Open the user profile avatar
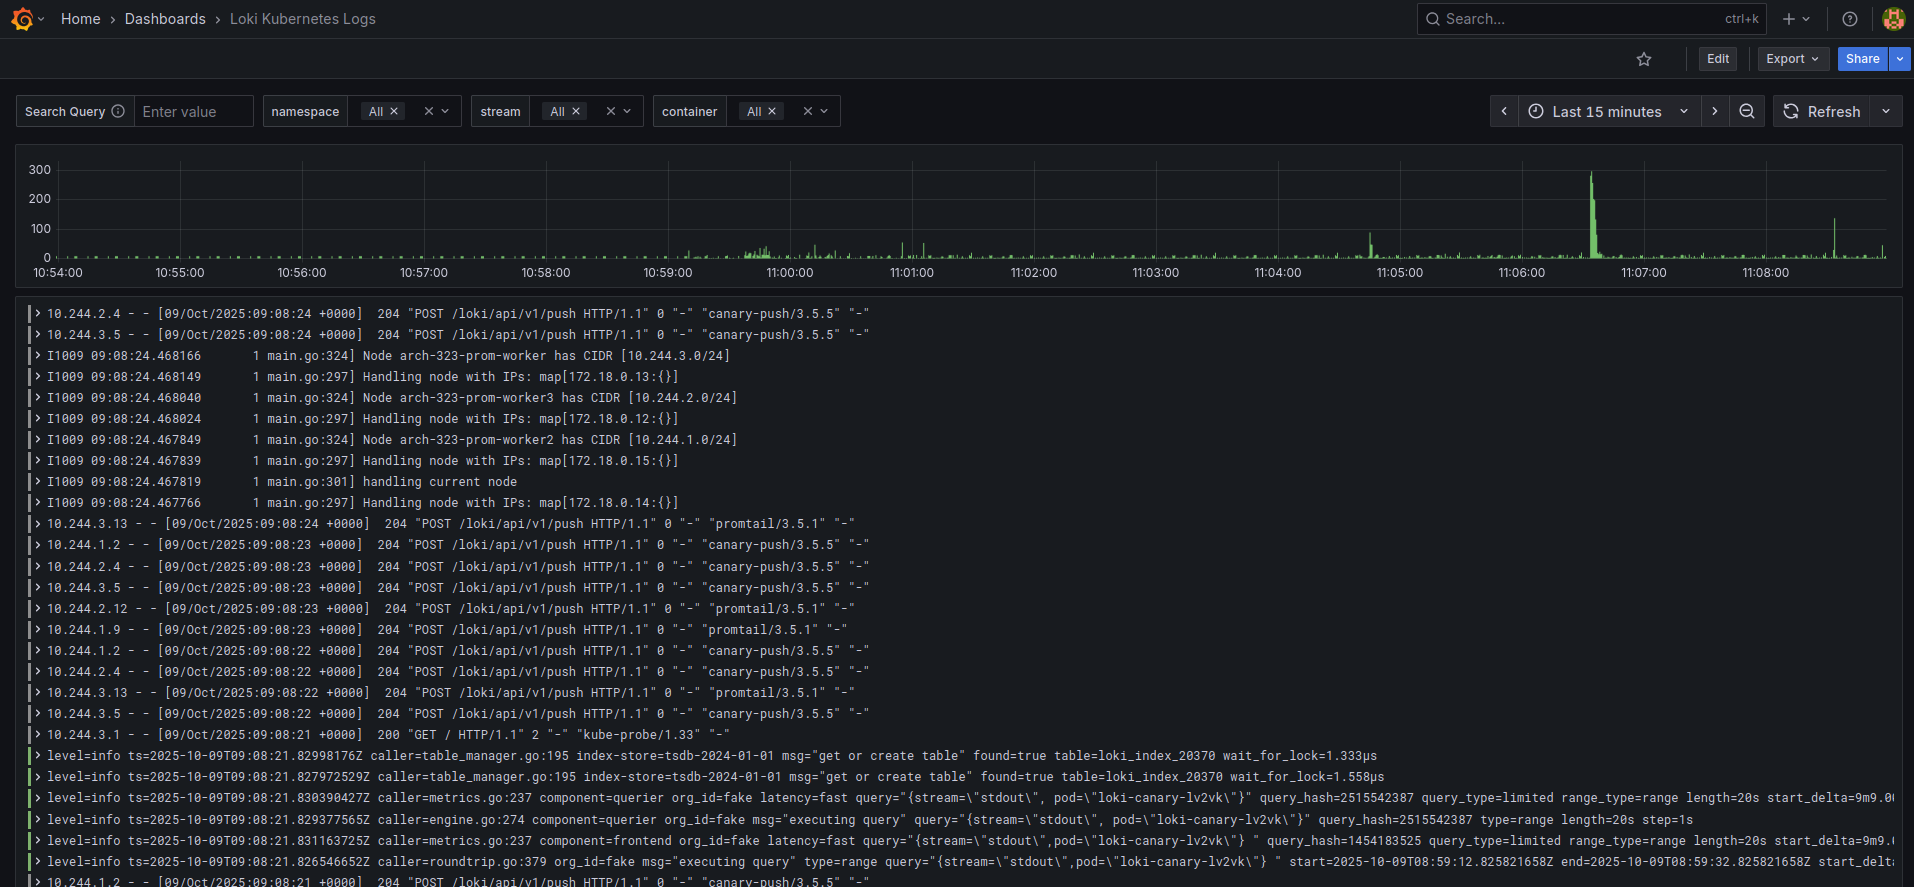This screenshot has width=1914, height=887. click(1893, 19)
